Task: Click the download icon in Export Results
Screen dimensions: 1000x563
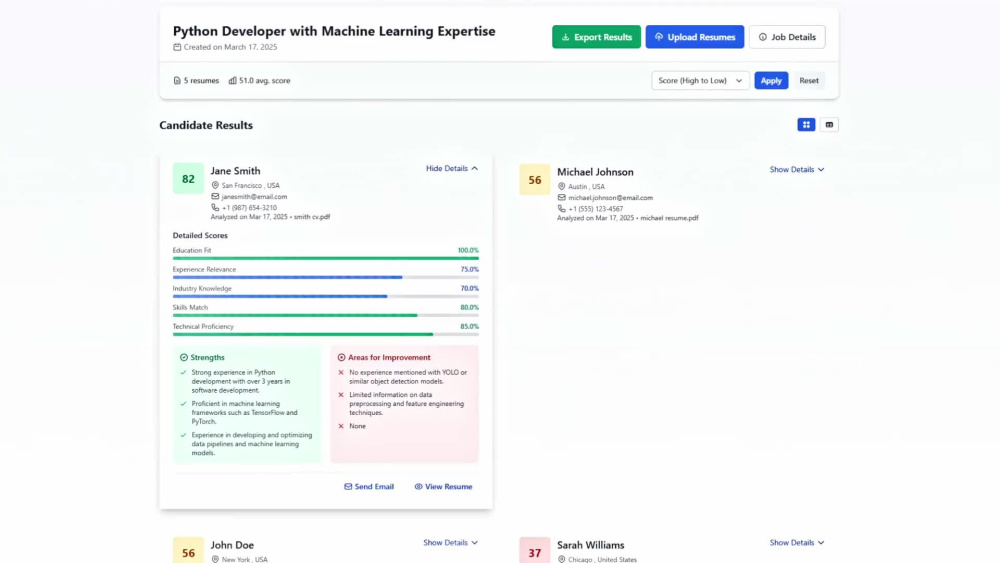Action: coord(565,37)
